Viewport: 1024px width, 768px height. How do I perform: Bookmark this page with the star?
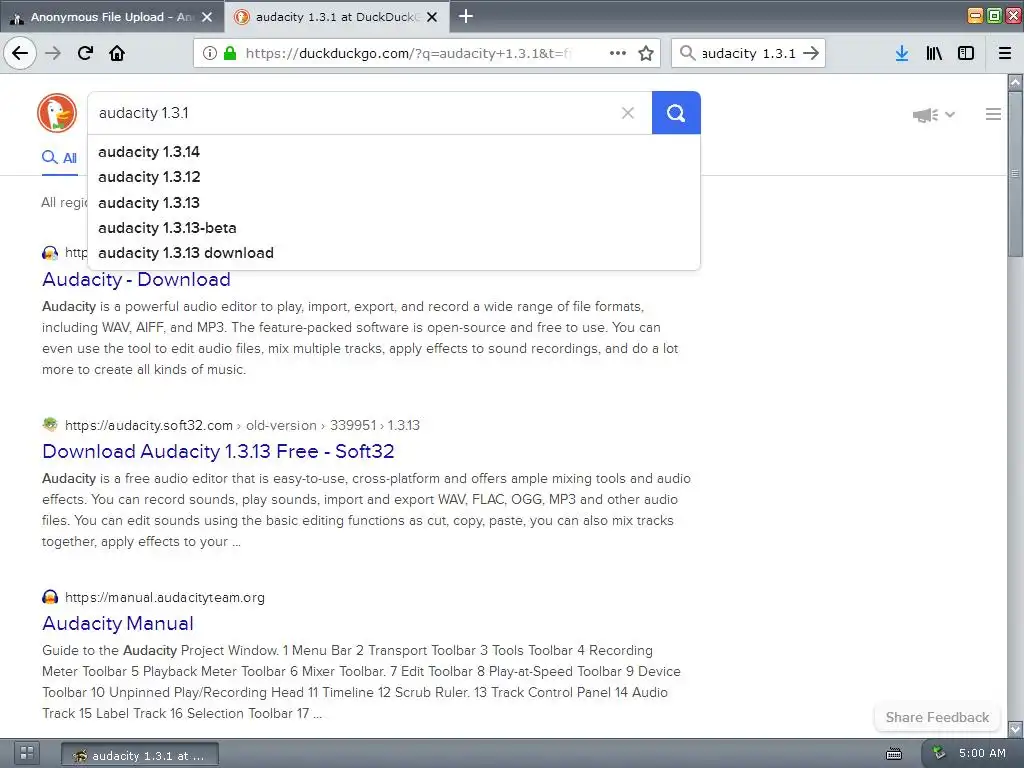[x=646, y=53]
